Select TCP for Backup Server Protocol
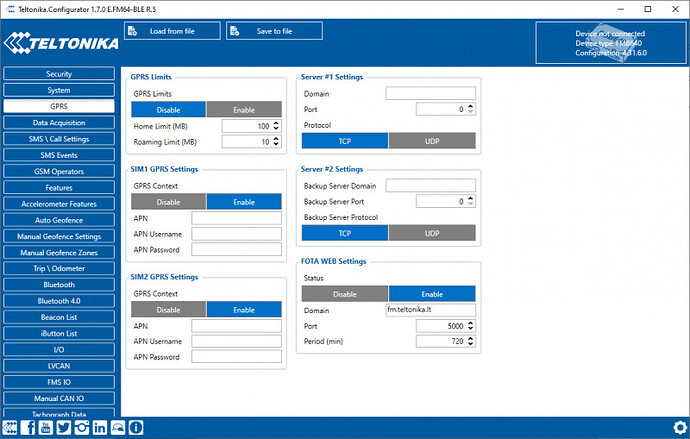This screenshot has width=690, height=439. point(345,233)
